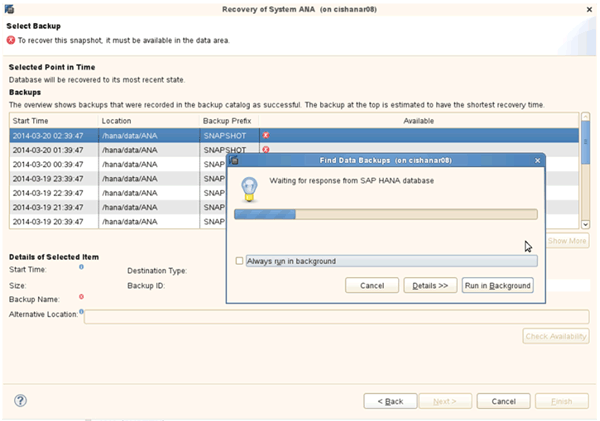Viewport: 600px width, 421px height.
Task: Sort backups by the Start Time column header
Action: pos(52,120)
